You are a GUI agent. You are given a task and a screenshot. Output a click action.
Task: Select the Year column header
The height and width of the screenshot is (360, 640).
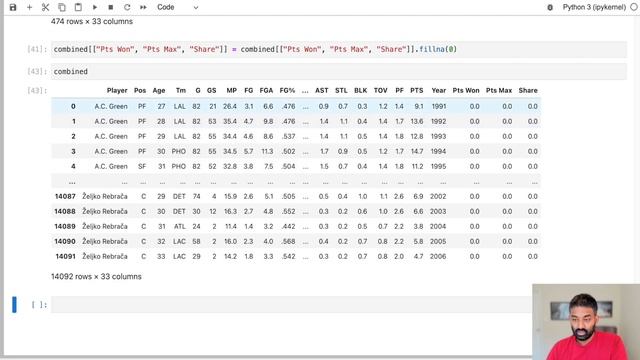coord(439,91)
